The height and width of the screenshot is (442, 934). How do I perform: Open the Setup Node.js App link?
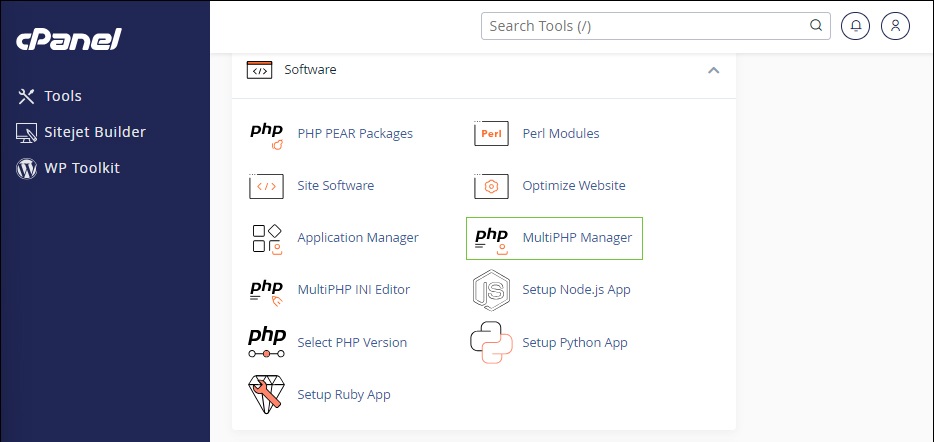click(577, 290)
